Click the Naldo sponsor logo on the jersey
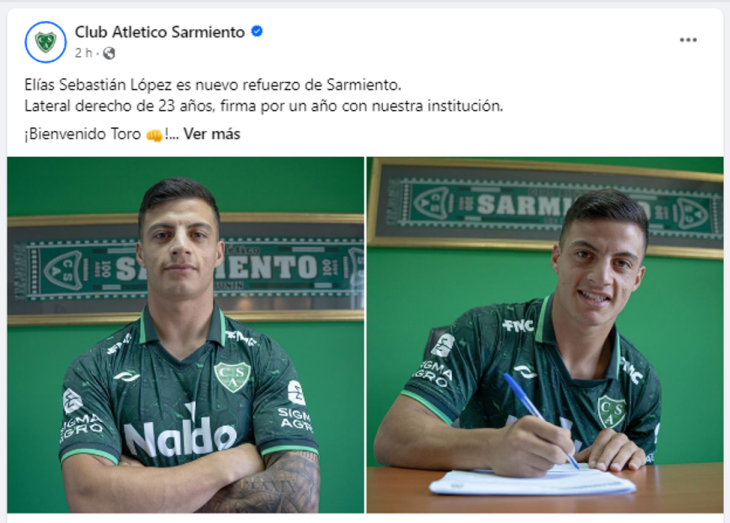730x523 pixels. 180,437
